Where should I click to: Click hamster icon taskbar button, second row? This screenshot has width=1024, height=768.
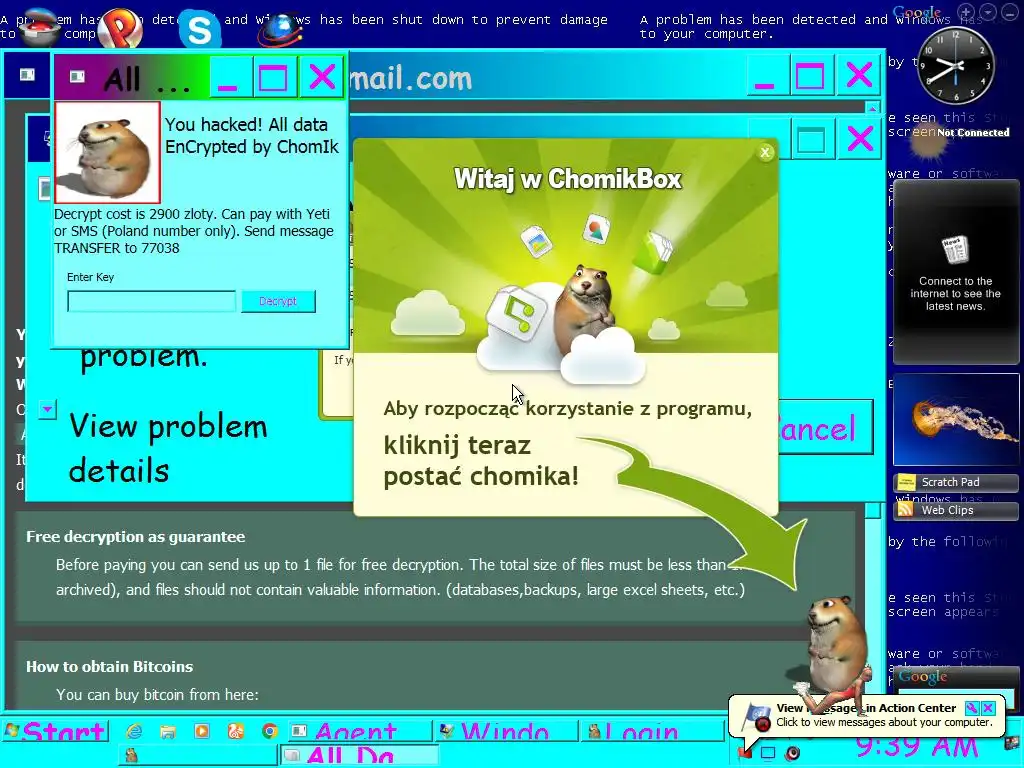(x=198, y=756)
